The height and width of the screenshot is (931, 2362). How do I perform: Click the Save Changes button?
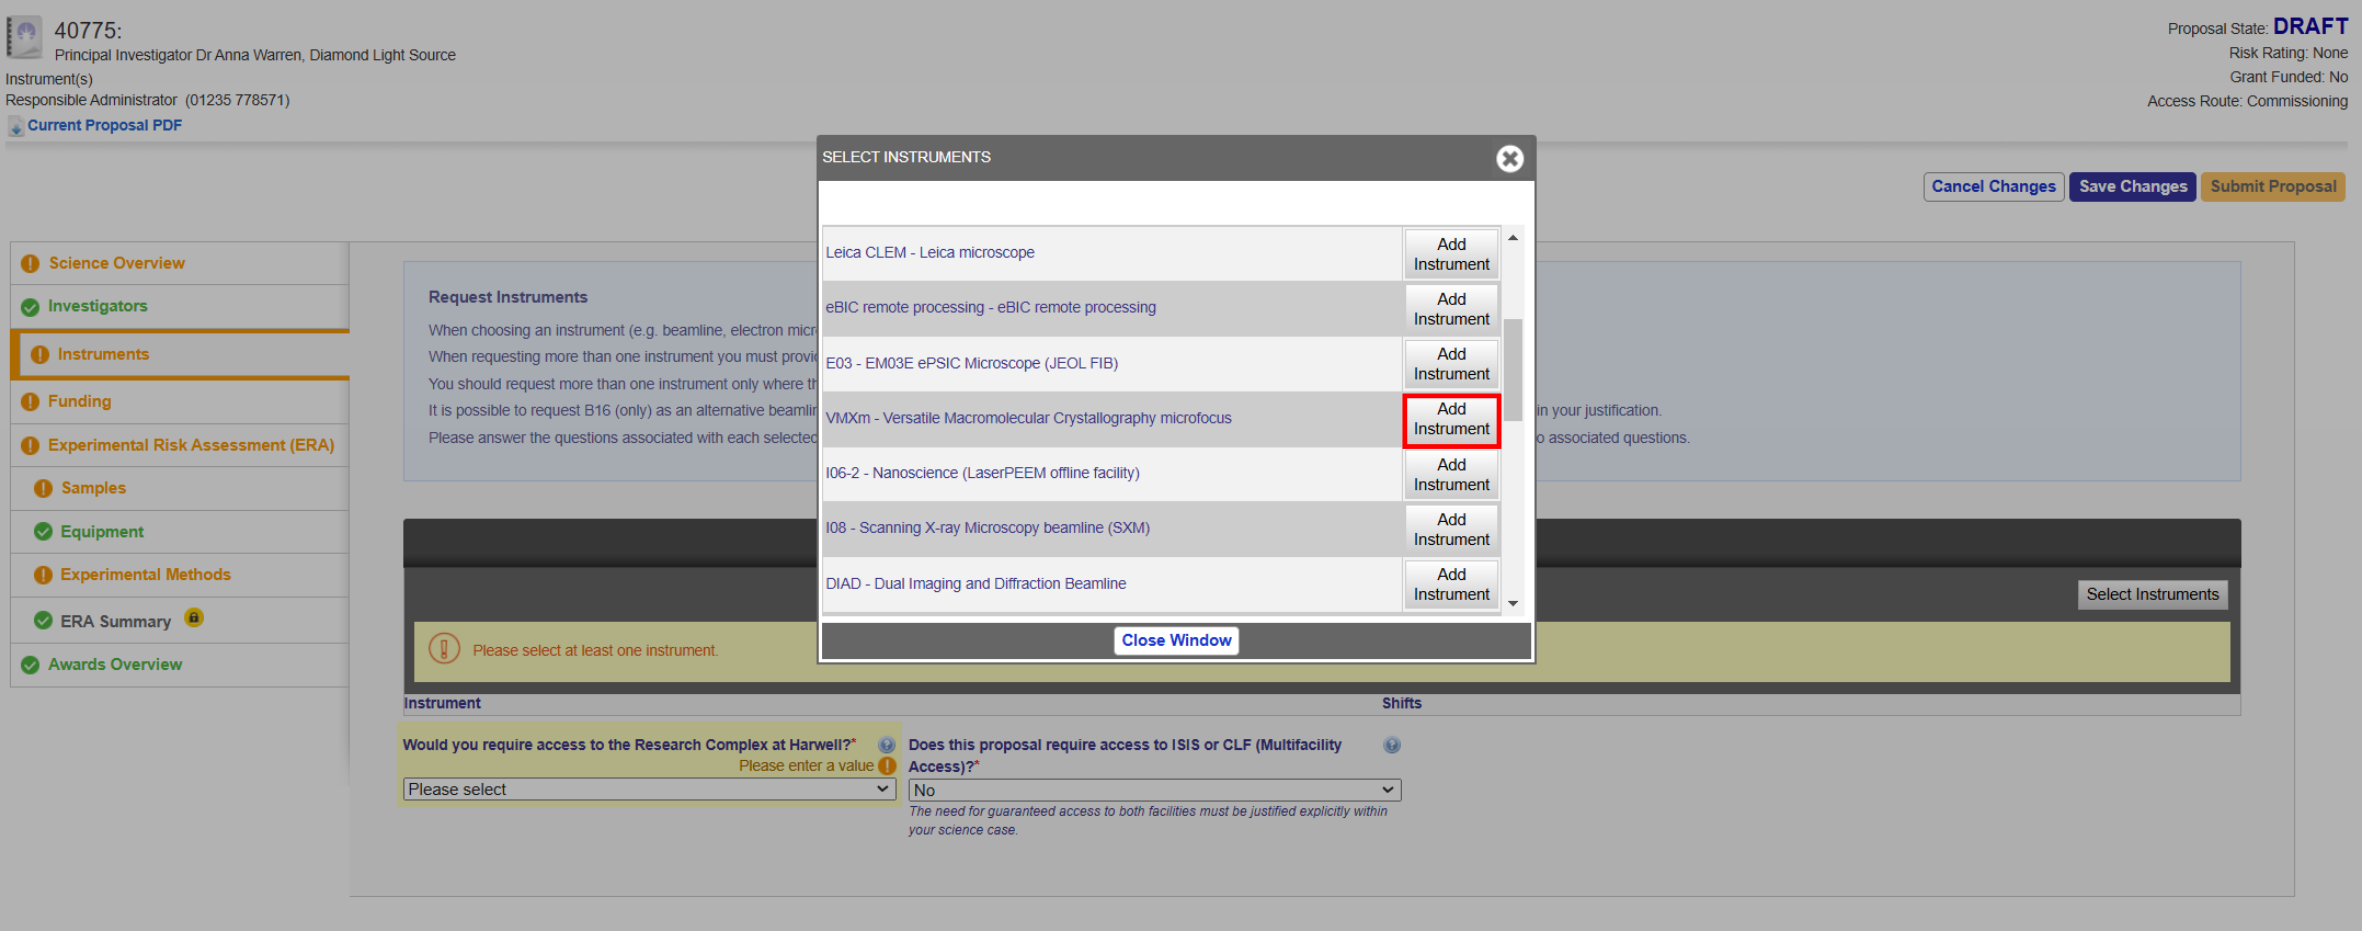tap(2132, 187)
